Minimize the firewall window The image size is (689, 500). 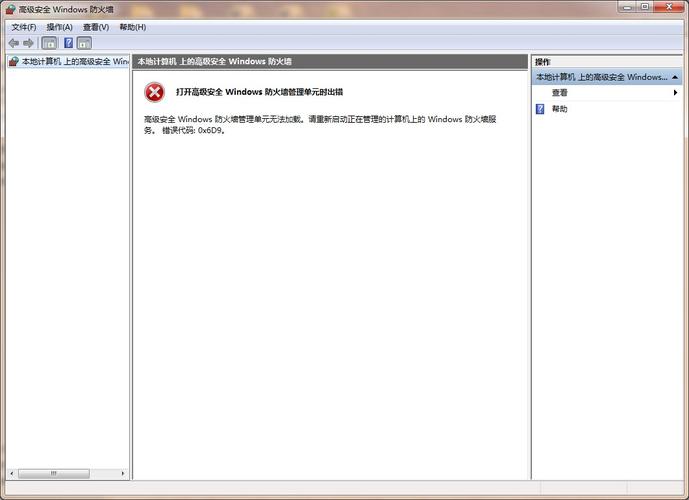627,7
